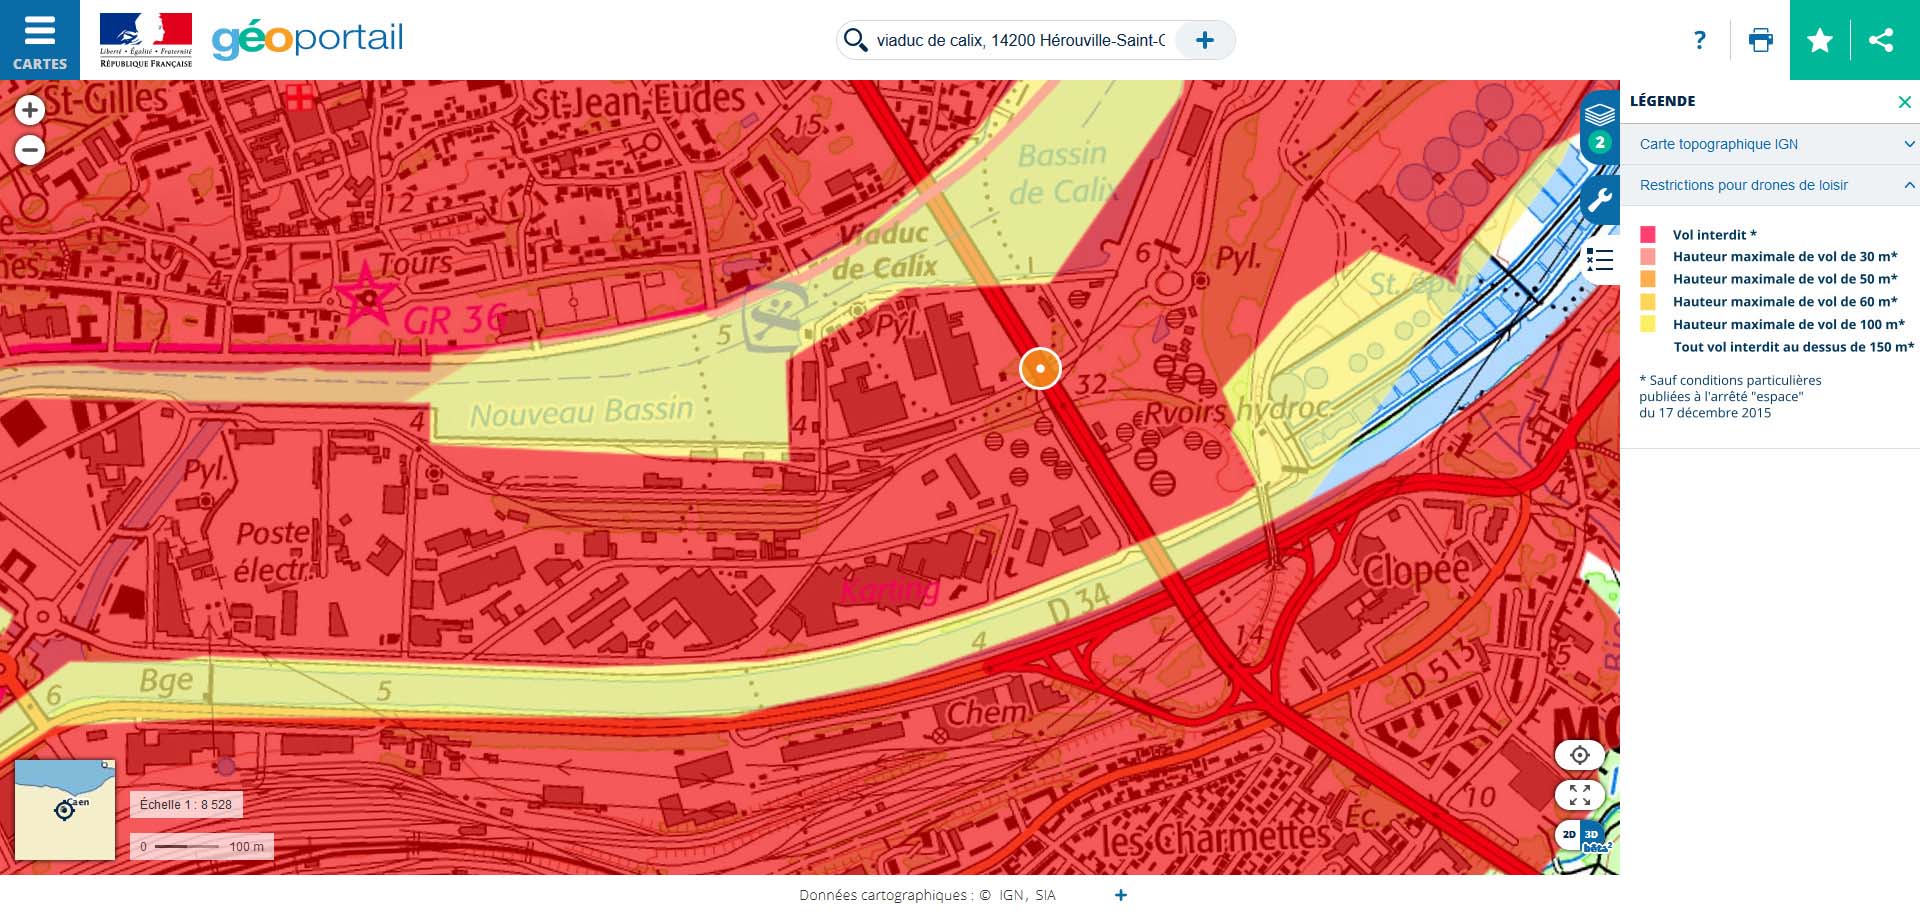Image resolution: width=1920 pixels, height=915 pixels.
Task: Click the search address input field
Action: click(1020, 40)
